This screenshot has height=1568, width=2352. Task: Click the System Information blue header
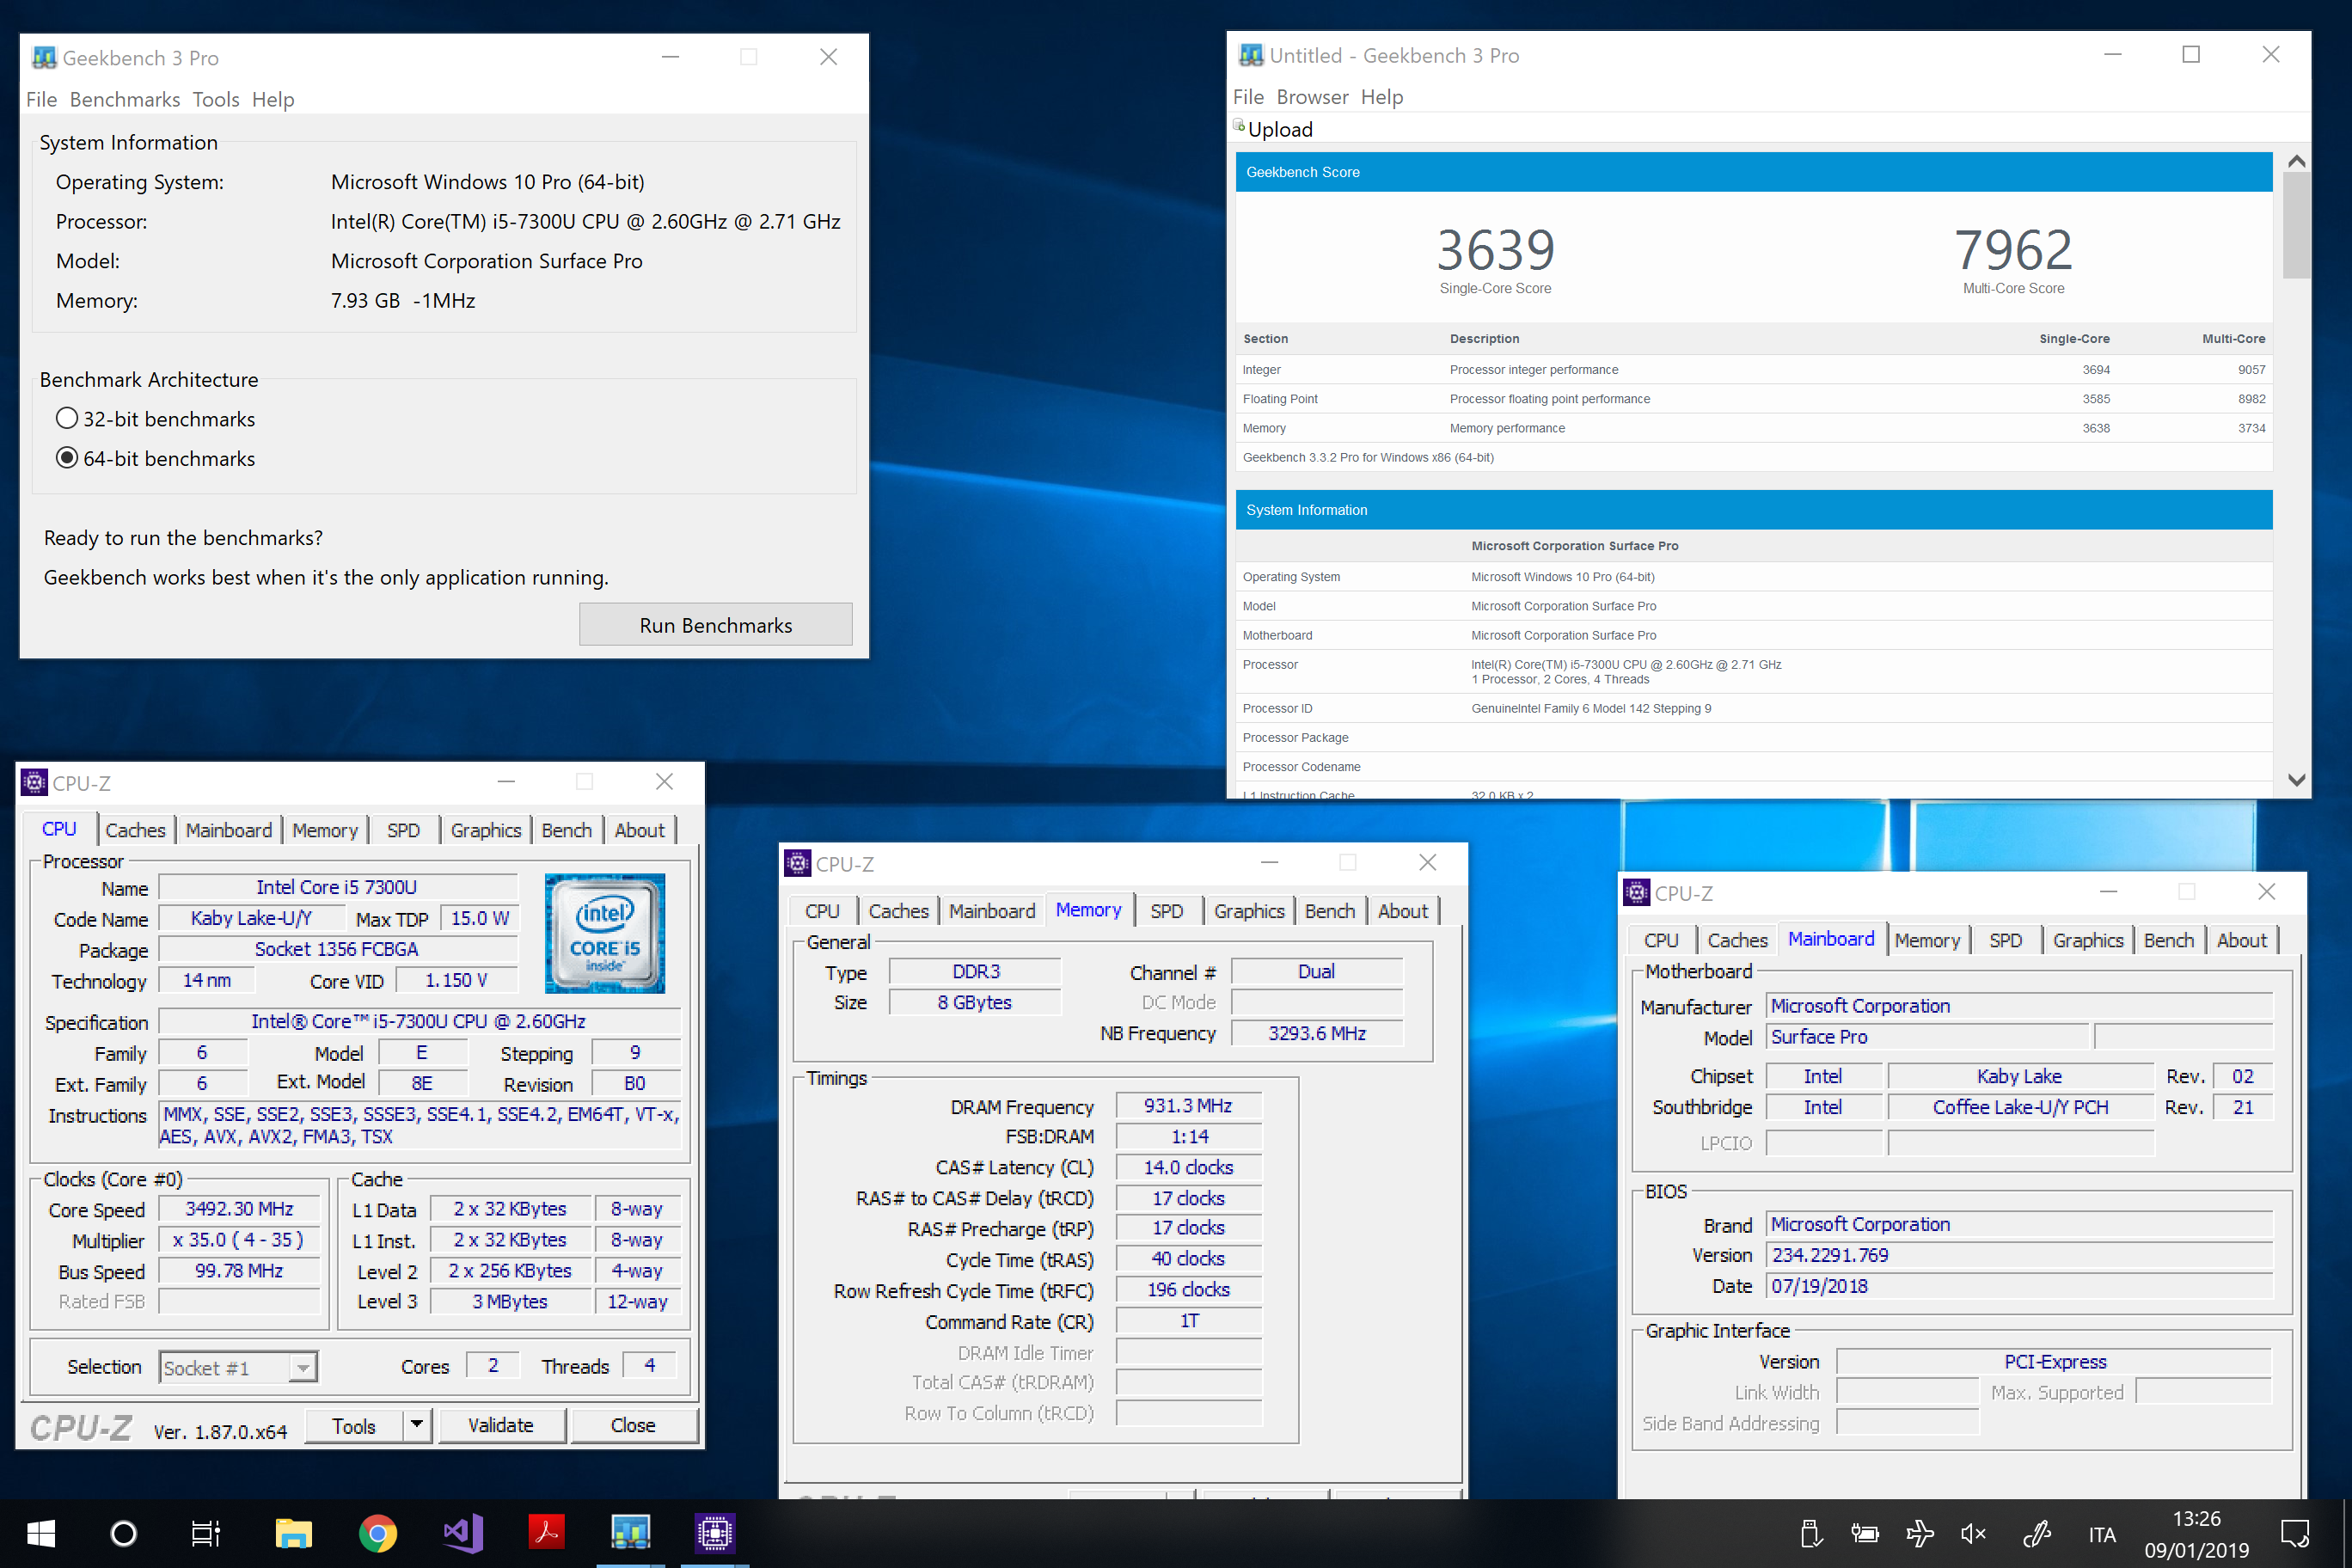1753,509
